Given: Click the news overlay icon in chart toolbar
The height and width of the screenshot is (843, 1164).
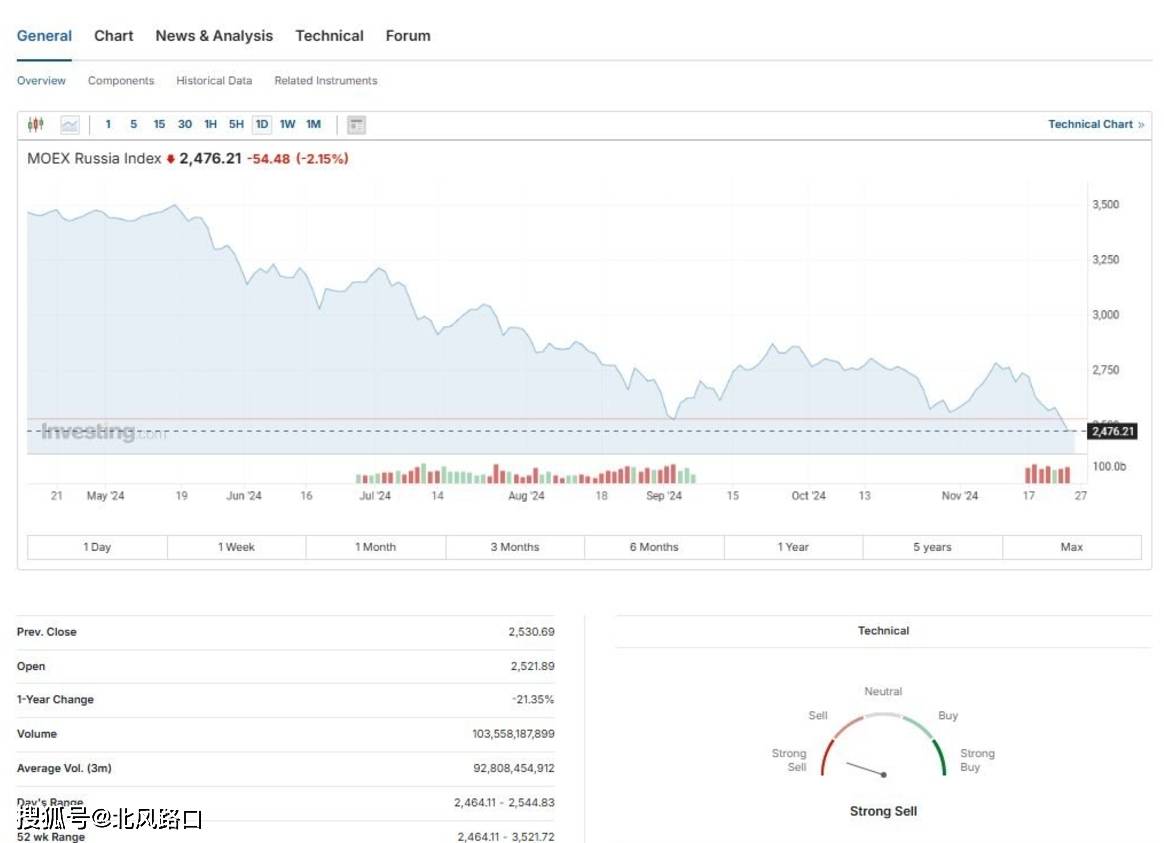Looking at the screenshot, I should pyautogui.click(x=357, y=125).
